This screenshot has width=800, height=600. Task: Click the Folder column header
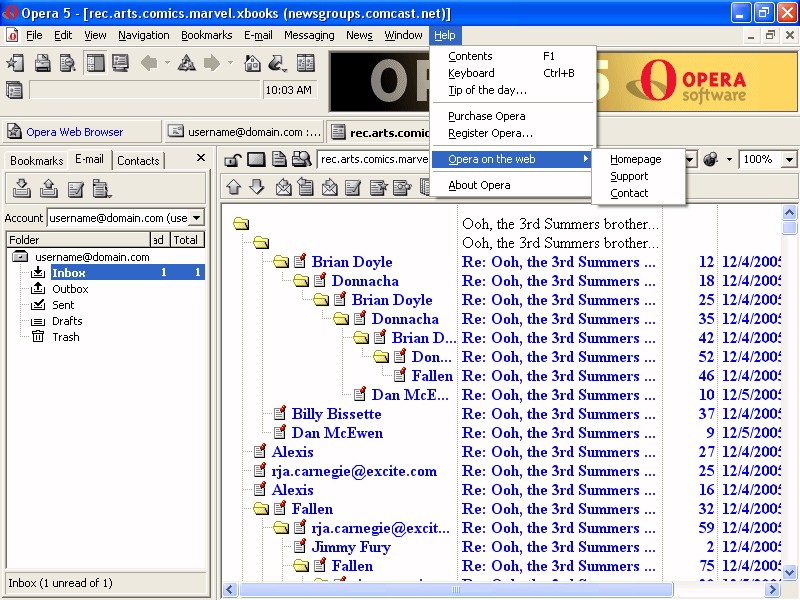pos(78,240)
